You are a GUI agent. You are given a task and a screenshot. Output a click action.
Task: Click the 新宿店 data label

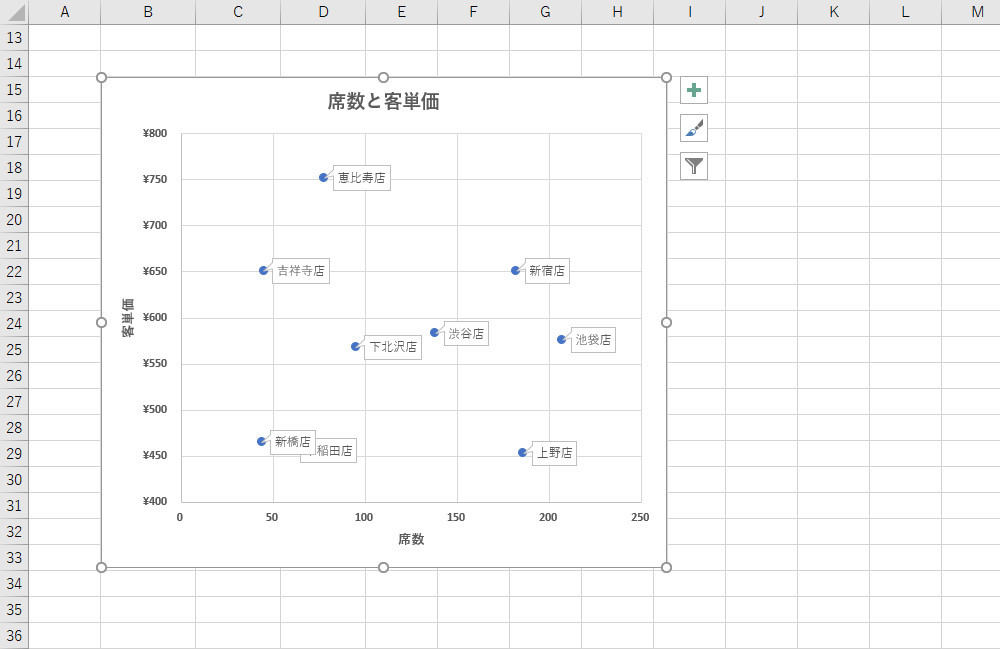pyautogui.click(x=547, y=271)
